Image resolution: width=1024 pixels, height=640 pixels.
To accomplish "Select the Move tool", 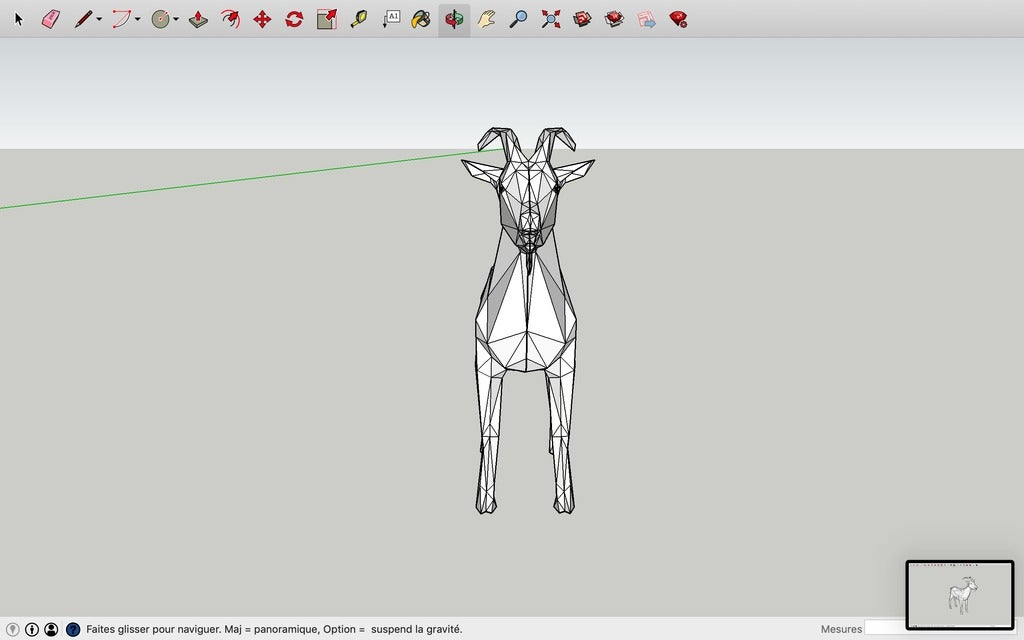I will coord(261,18).
